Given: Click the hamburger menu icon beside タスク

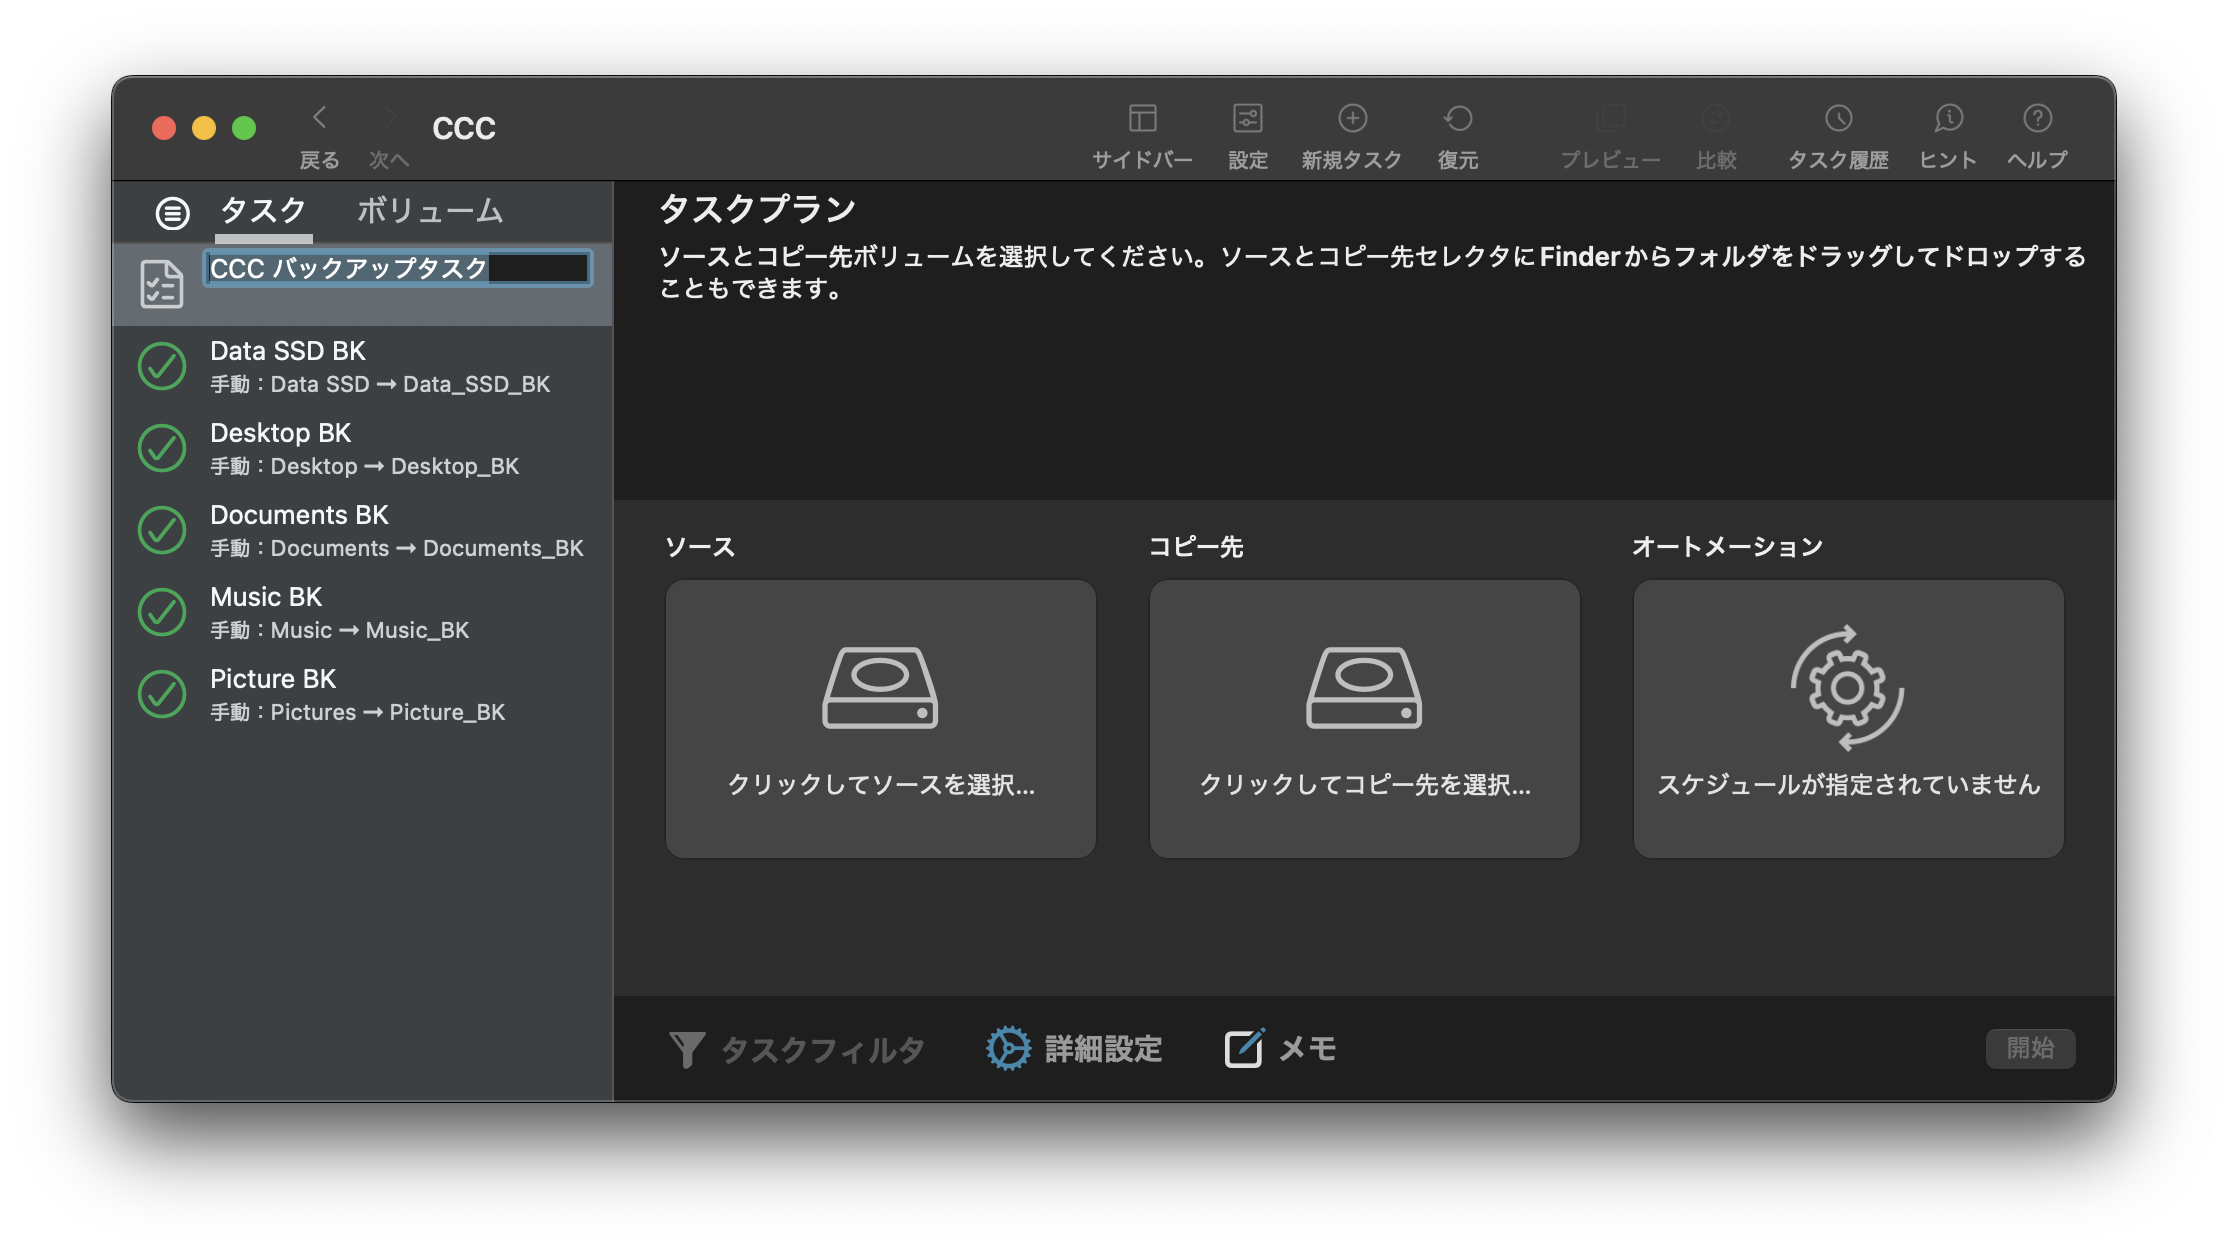Looking at the screenshot, I should coord(170,212).
